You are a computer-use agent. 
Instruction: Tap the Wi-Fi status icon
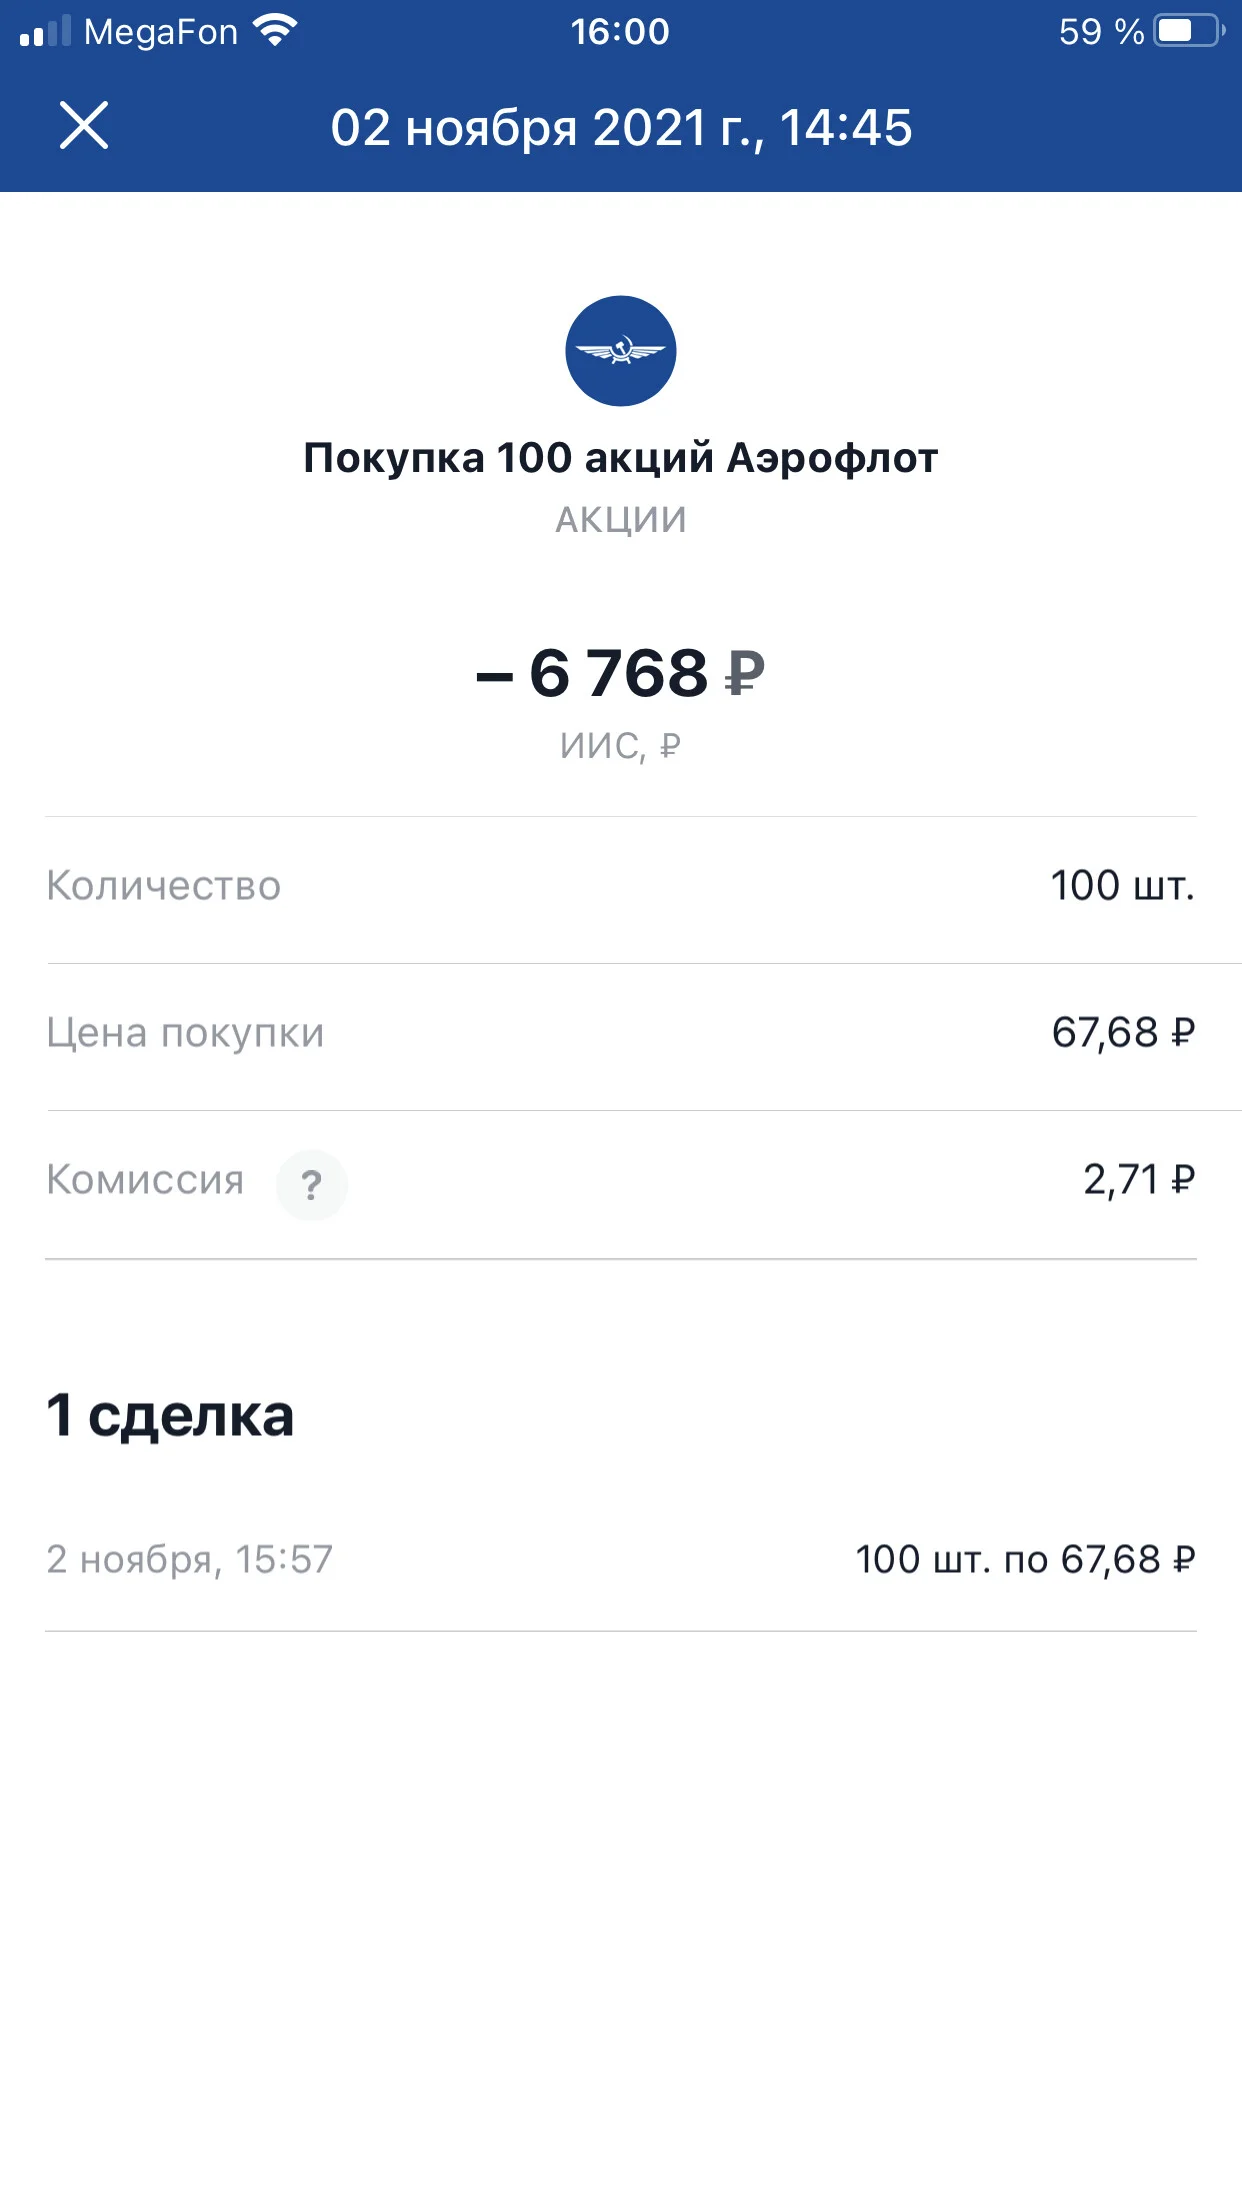click(x=275, y=31)
